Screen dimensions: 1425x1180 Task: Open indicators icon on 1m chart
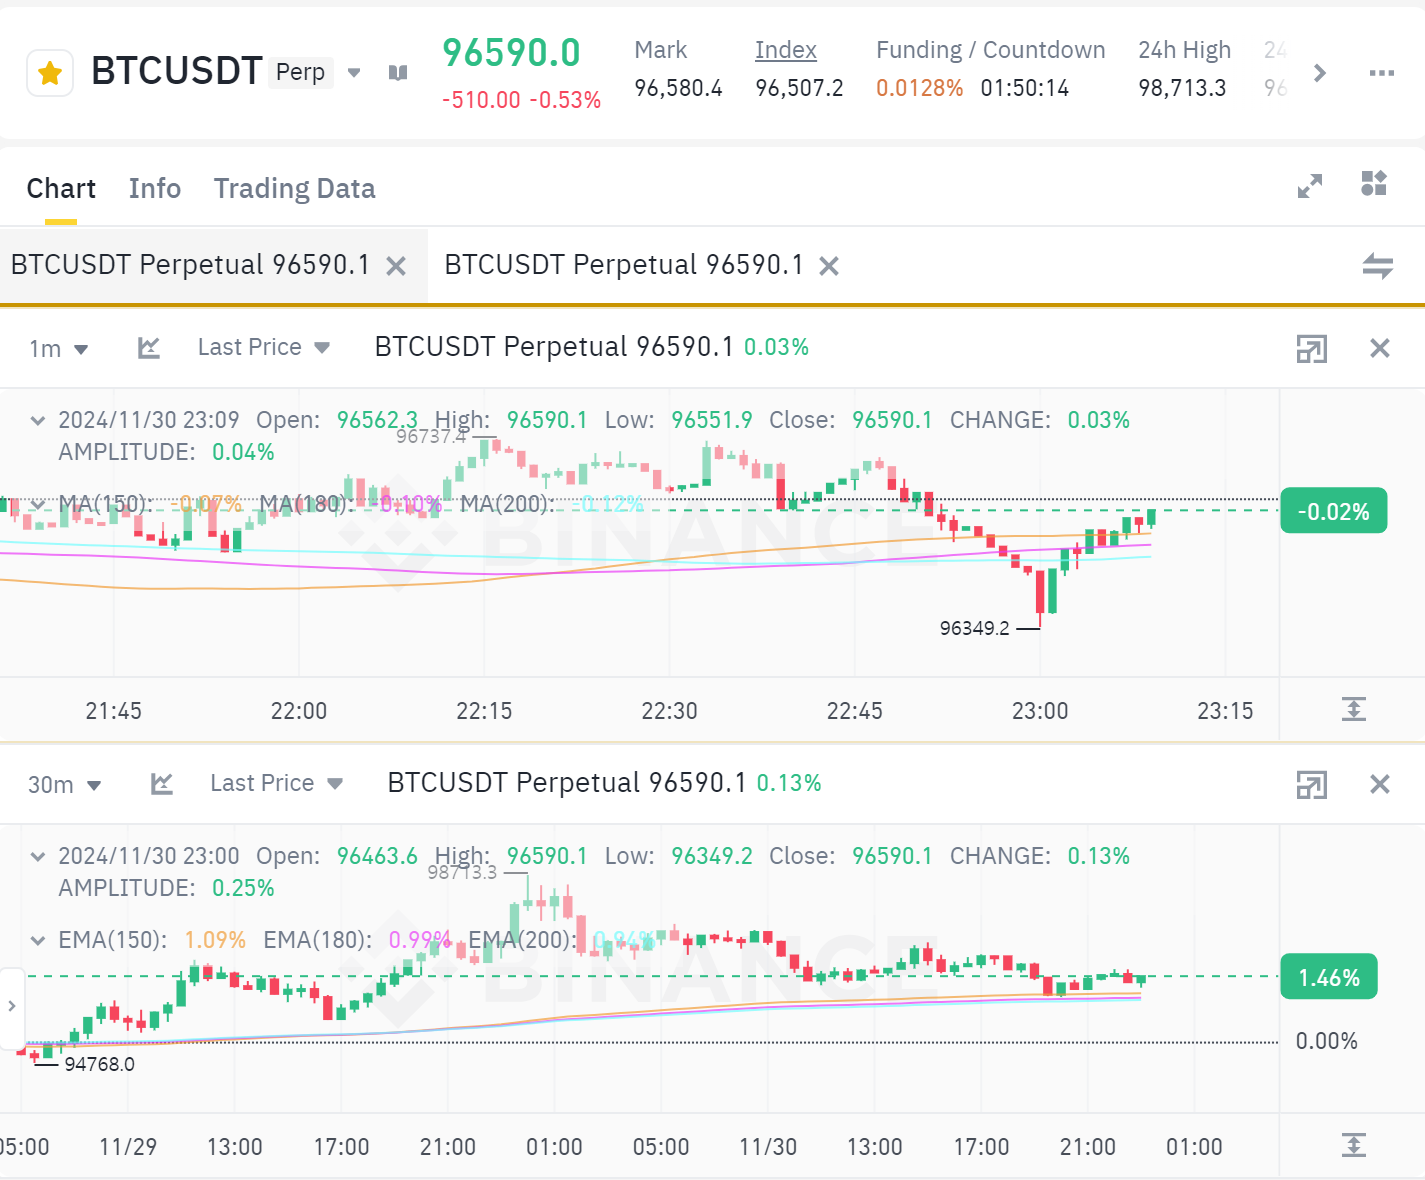[149, 348]
